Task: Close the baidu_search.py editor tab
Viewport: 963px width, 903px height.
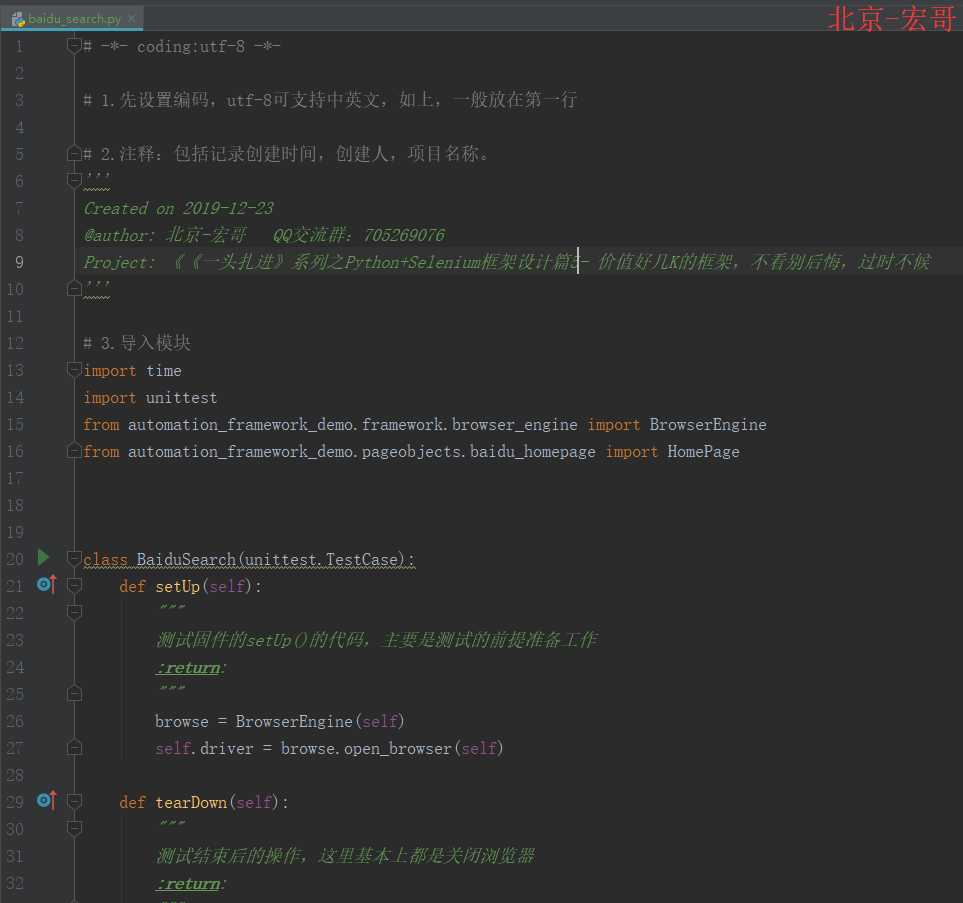Action: [x=131, y=19]
